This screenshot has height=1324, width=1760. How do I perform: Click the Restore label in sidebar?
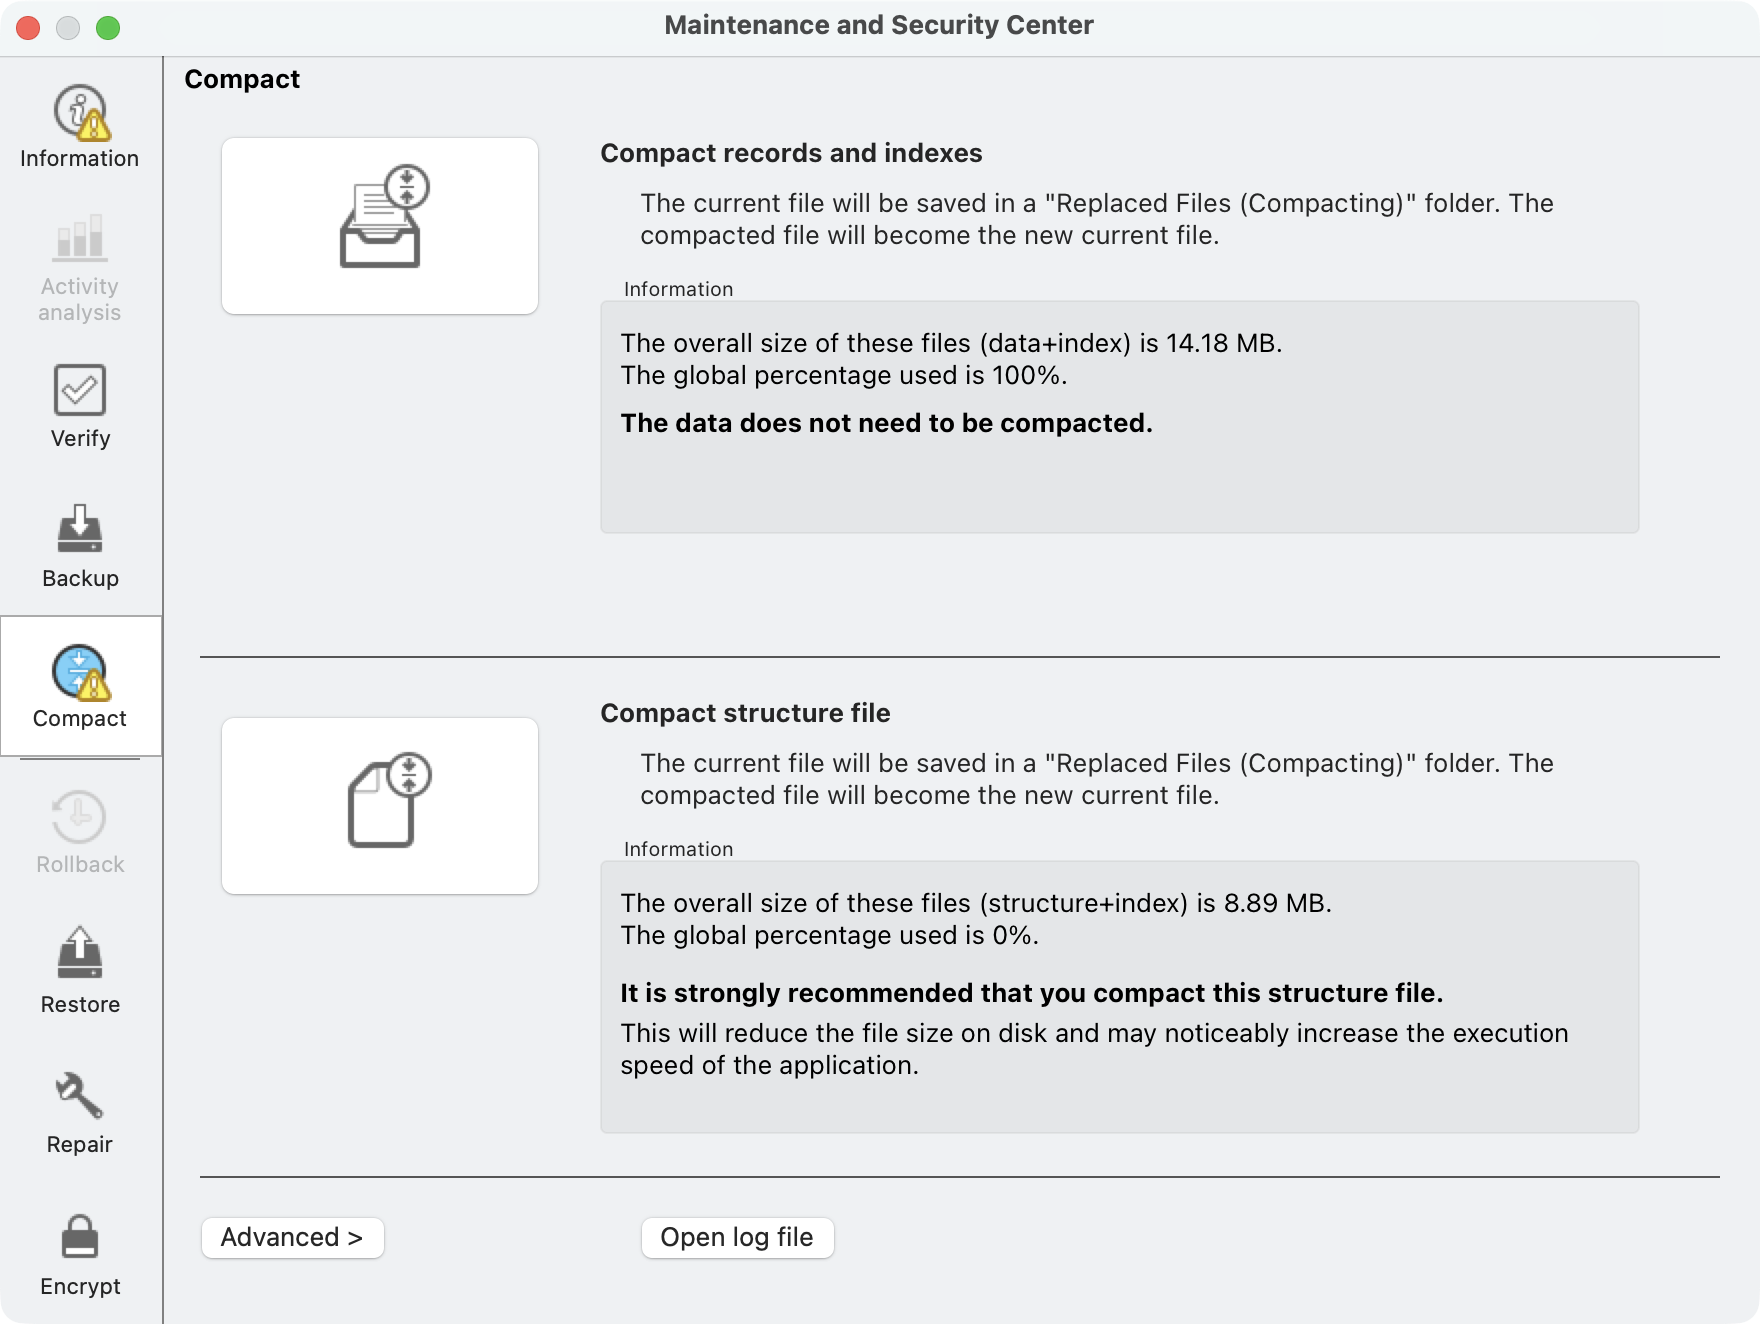tap(80, 1004)
